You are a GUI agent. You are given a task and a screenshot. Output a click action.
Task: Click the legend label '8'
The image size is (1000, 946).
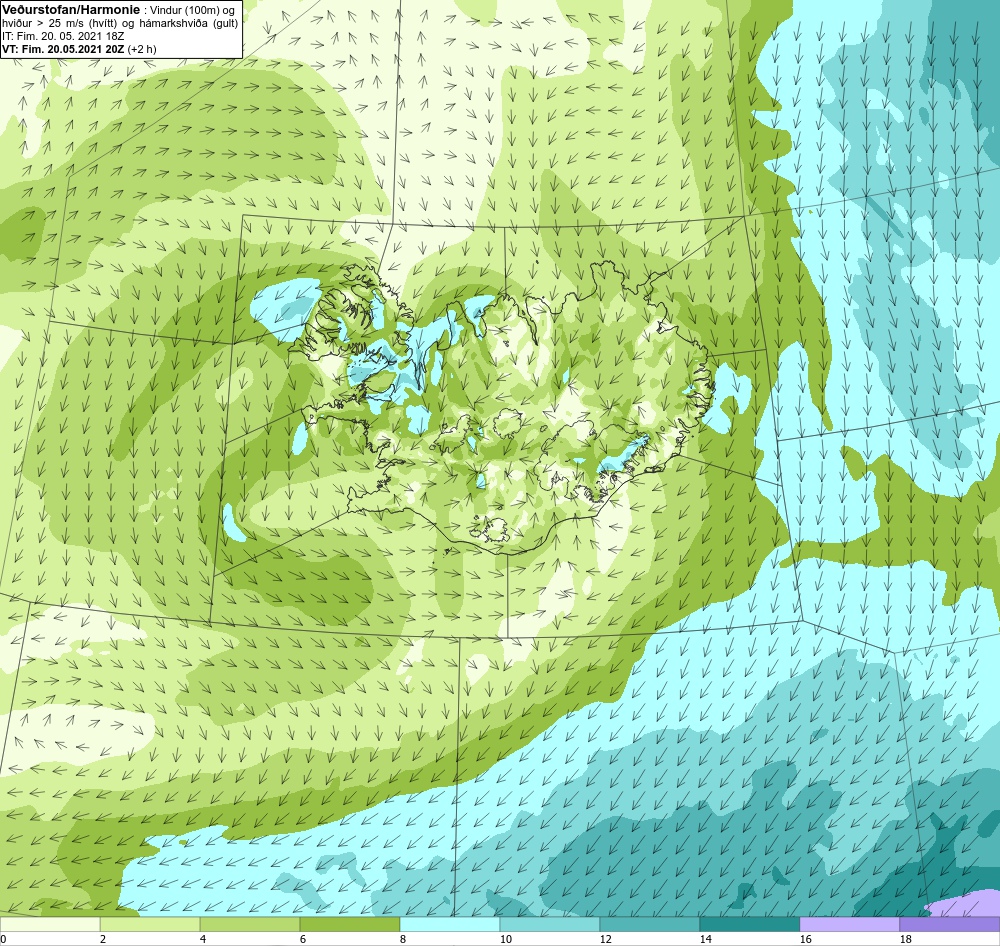pos(403,939)
